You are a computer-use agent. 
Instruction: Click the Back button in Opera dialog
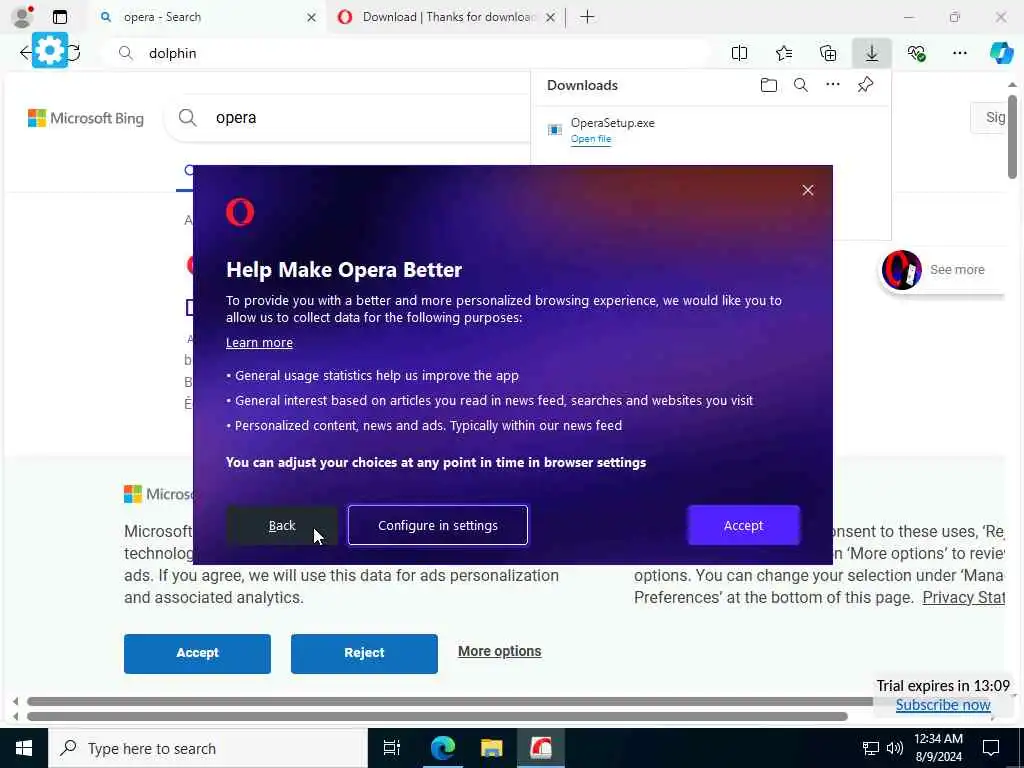coord(282,525)
